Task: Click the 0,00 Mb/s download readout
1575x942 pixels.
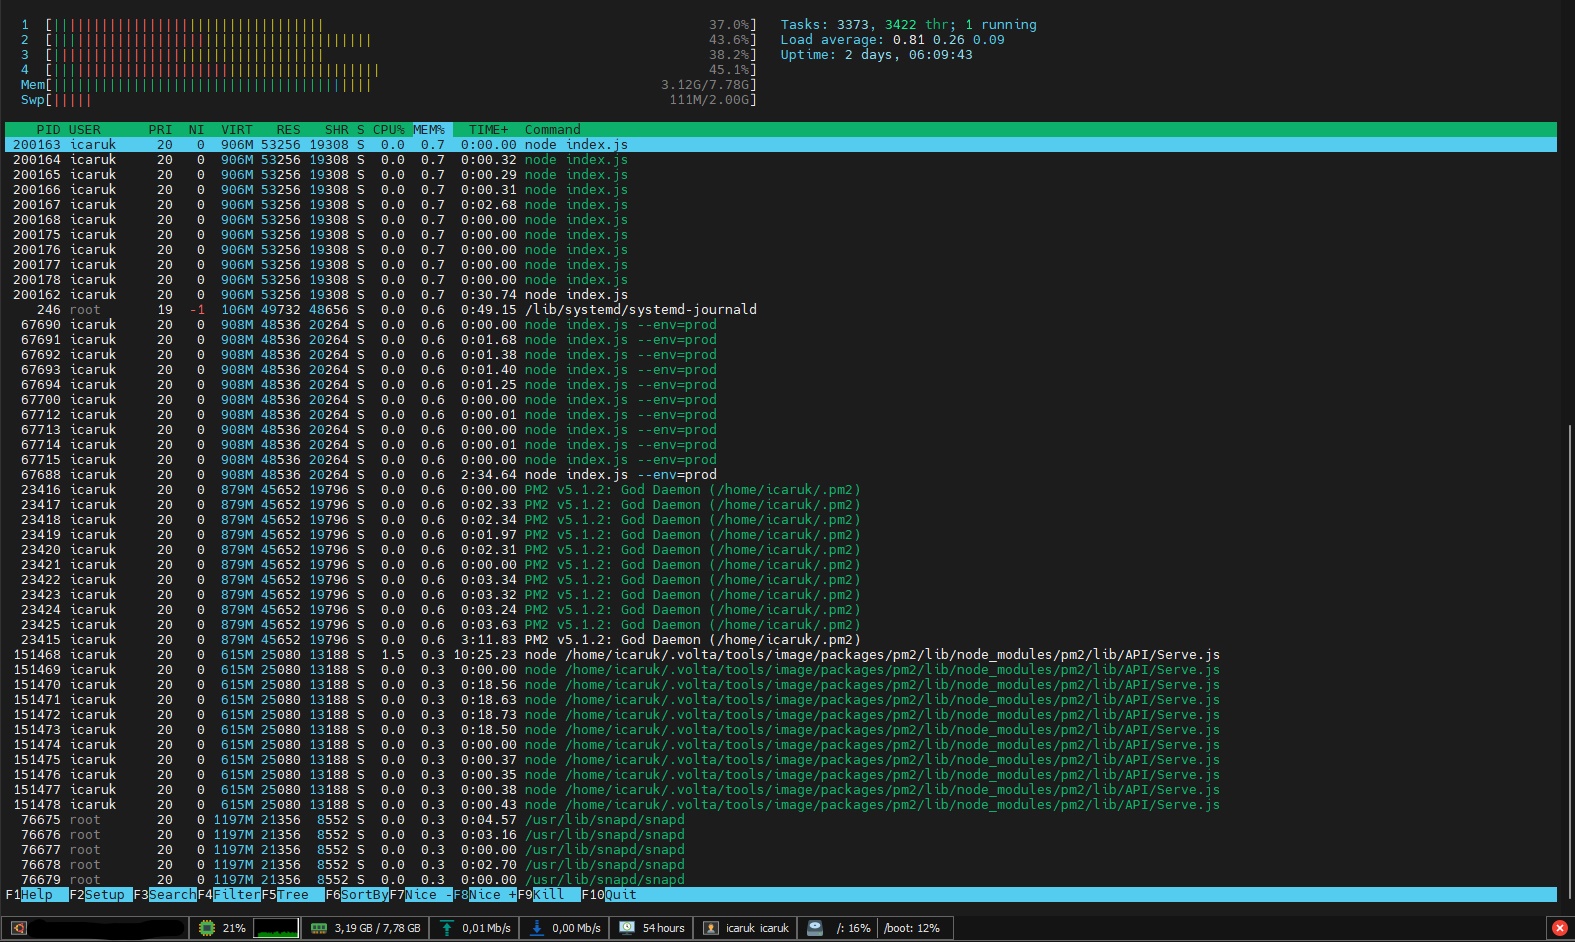Action: [x=576, y=928]
